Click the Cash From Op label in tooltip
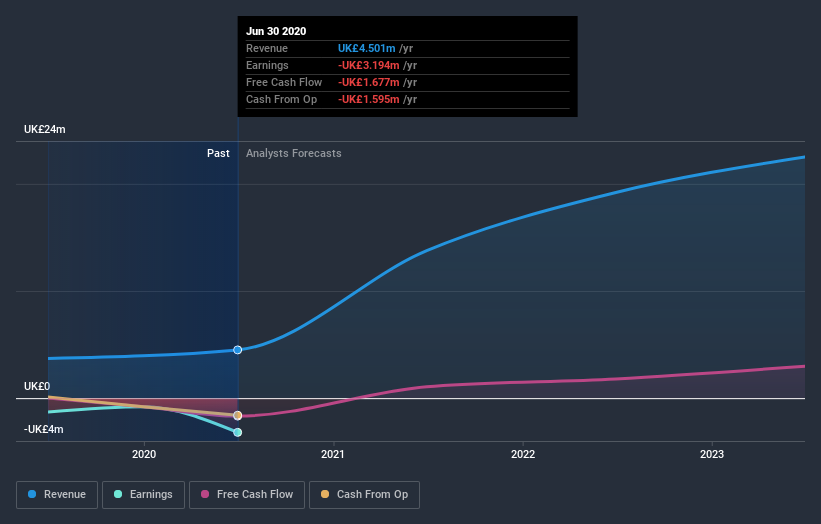Screen dimensions: 821x524 point(282,99)
